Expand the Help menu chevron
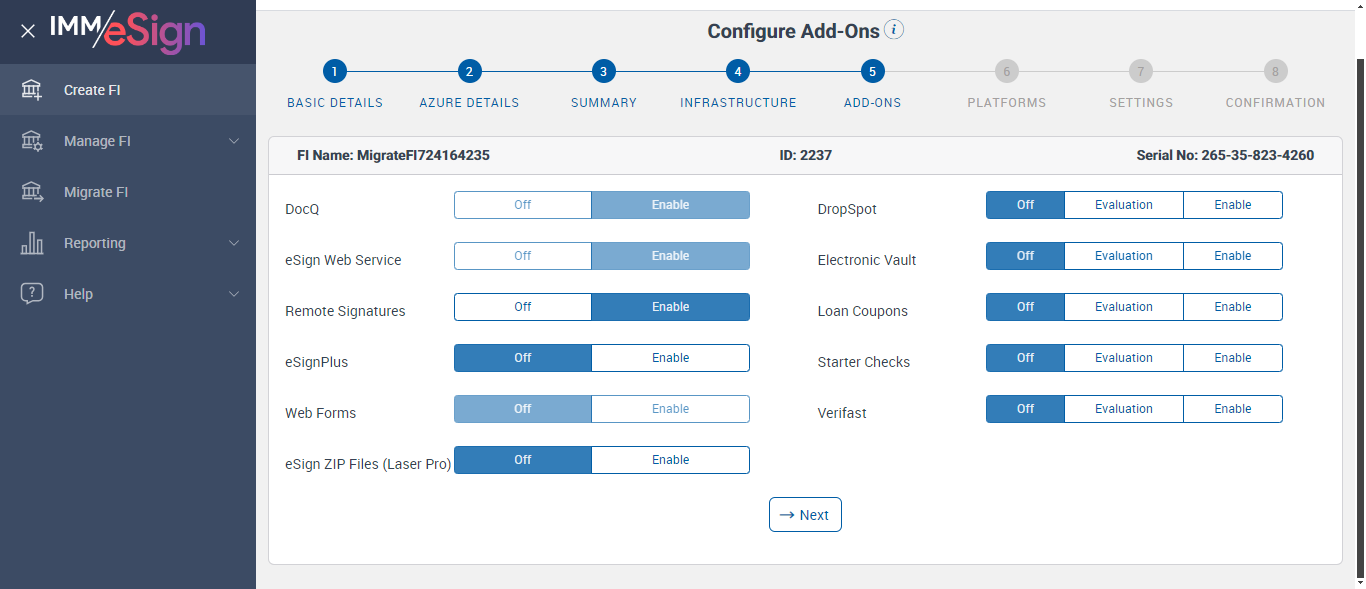 pyautogui.click(x=234, y=294)
